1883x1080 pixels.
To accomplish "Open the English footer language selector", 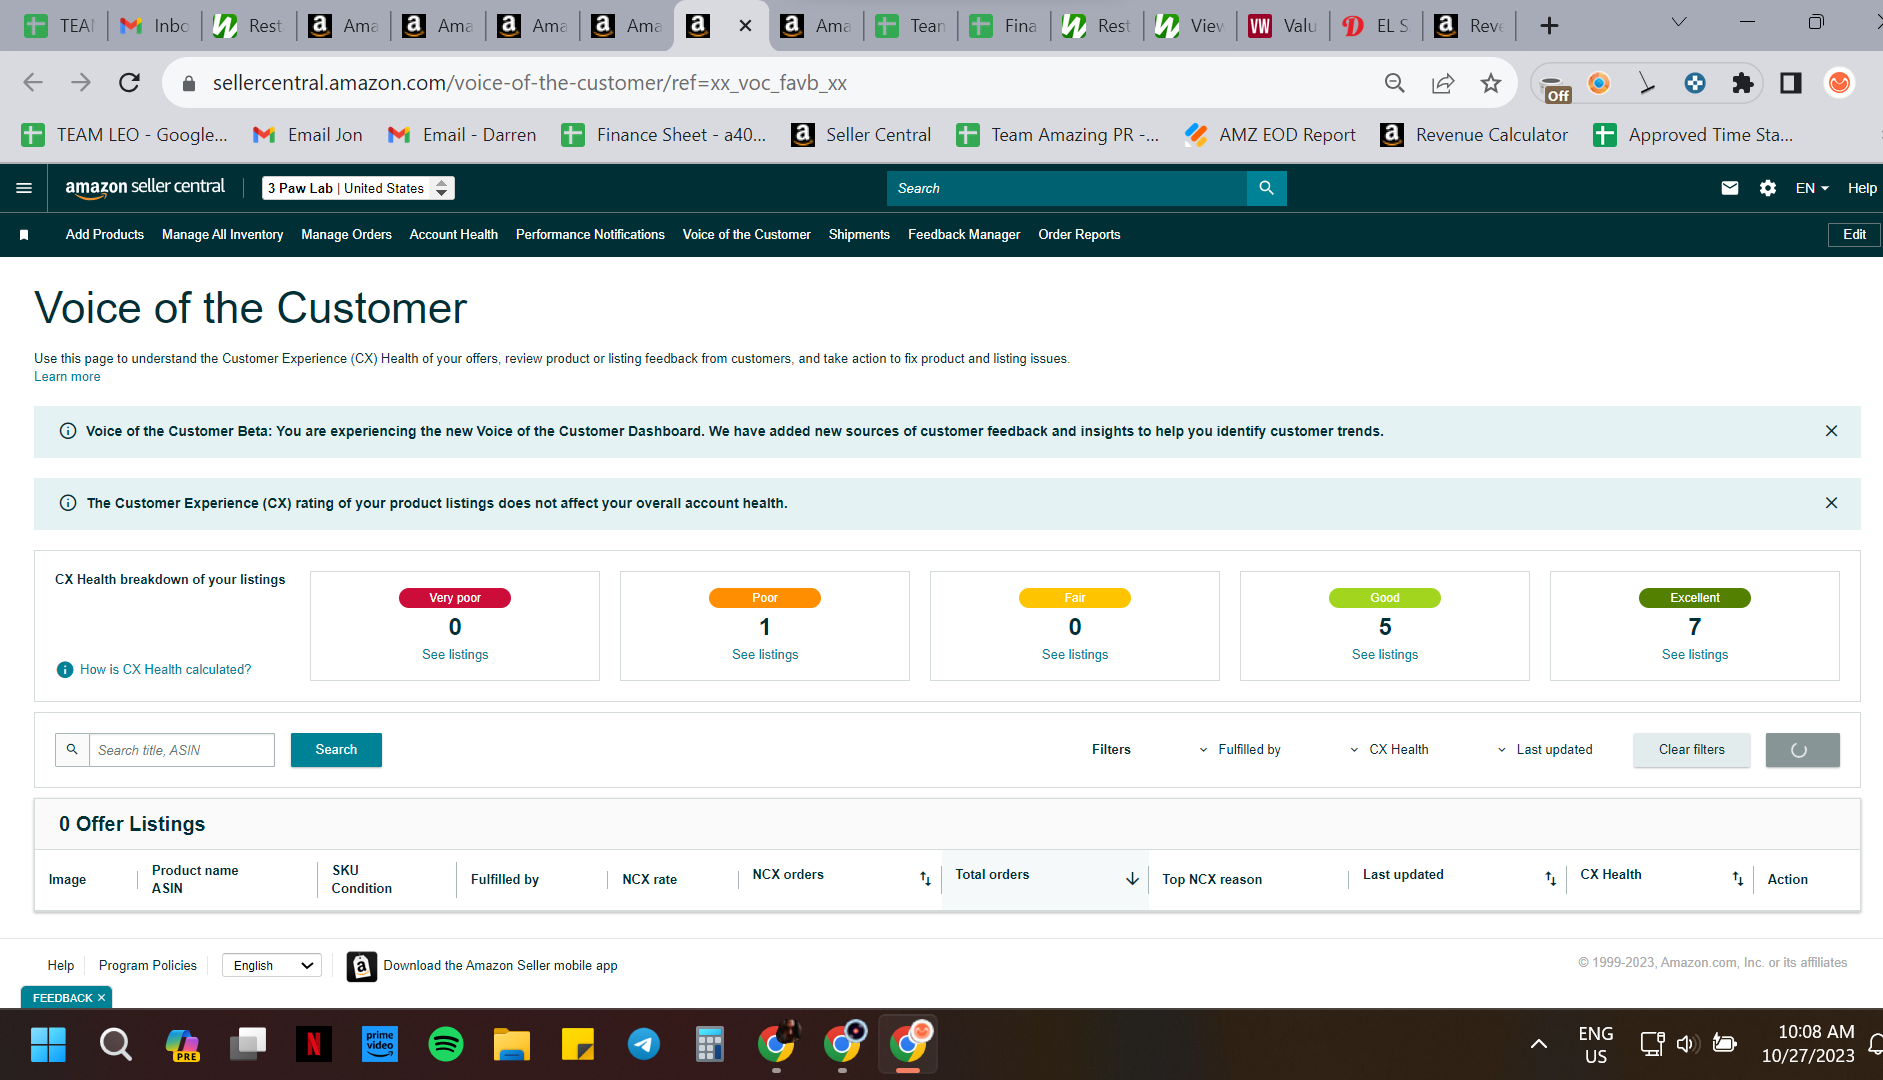I will pos(272,966).
